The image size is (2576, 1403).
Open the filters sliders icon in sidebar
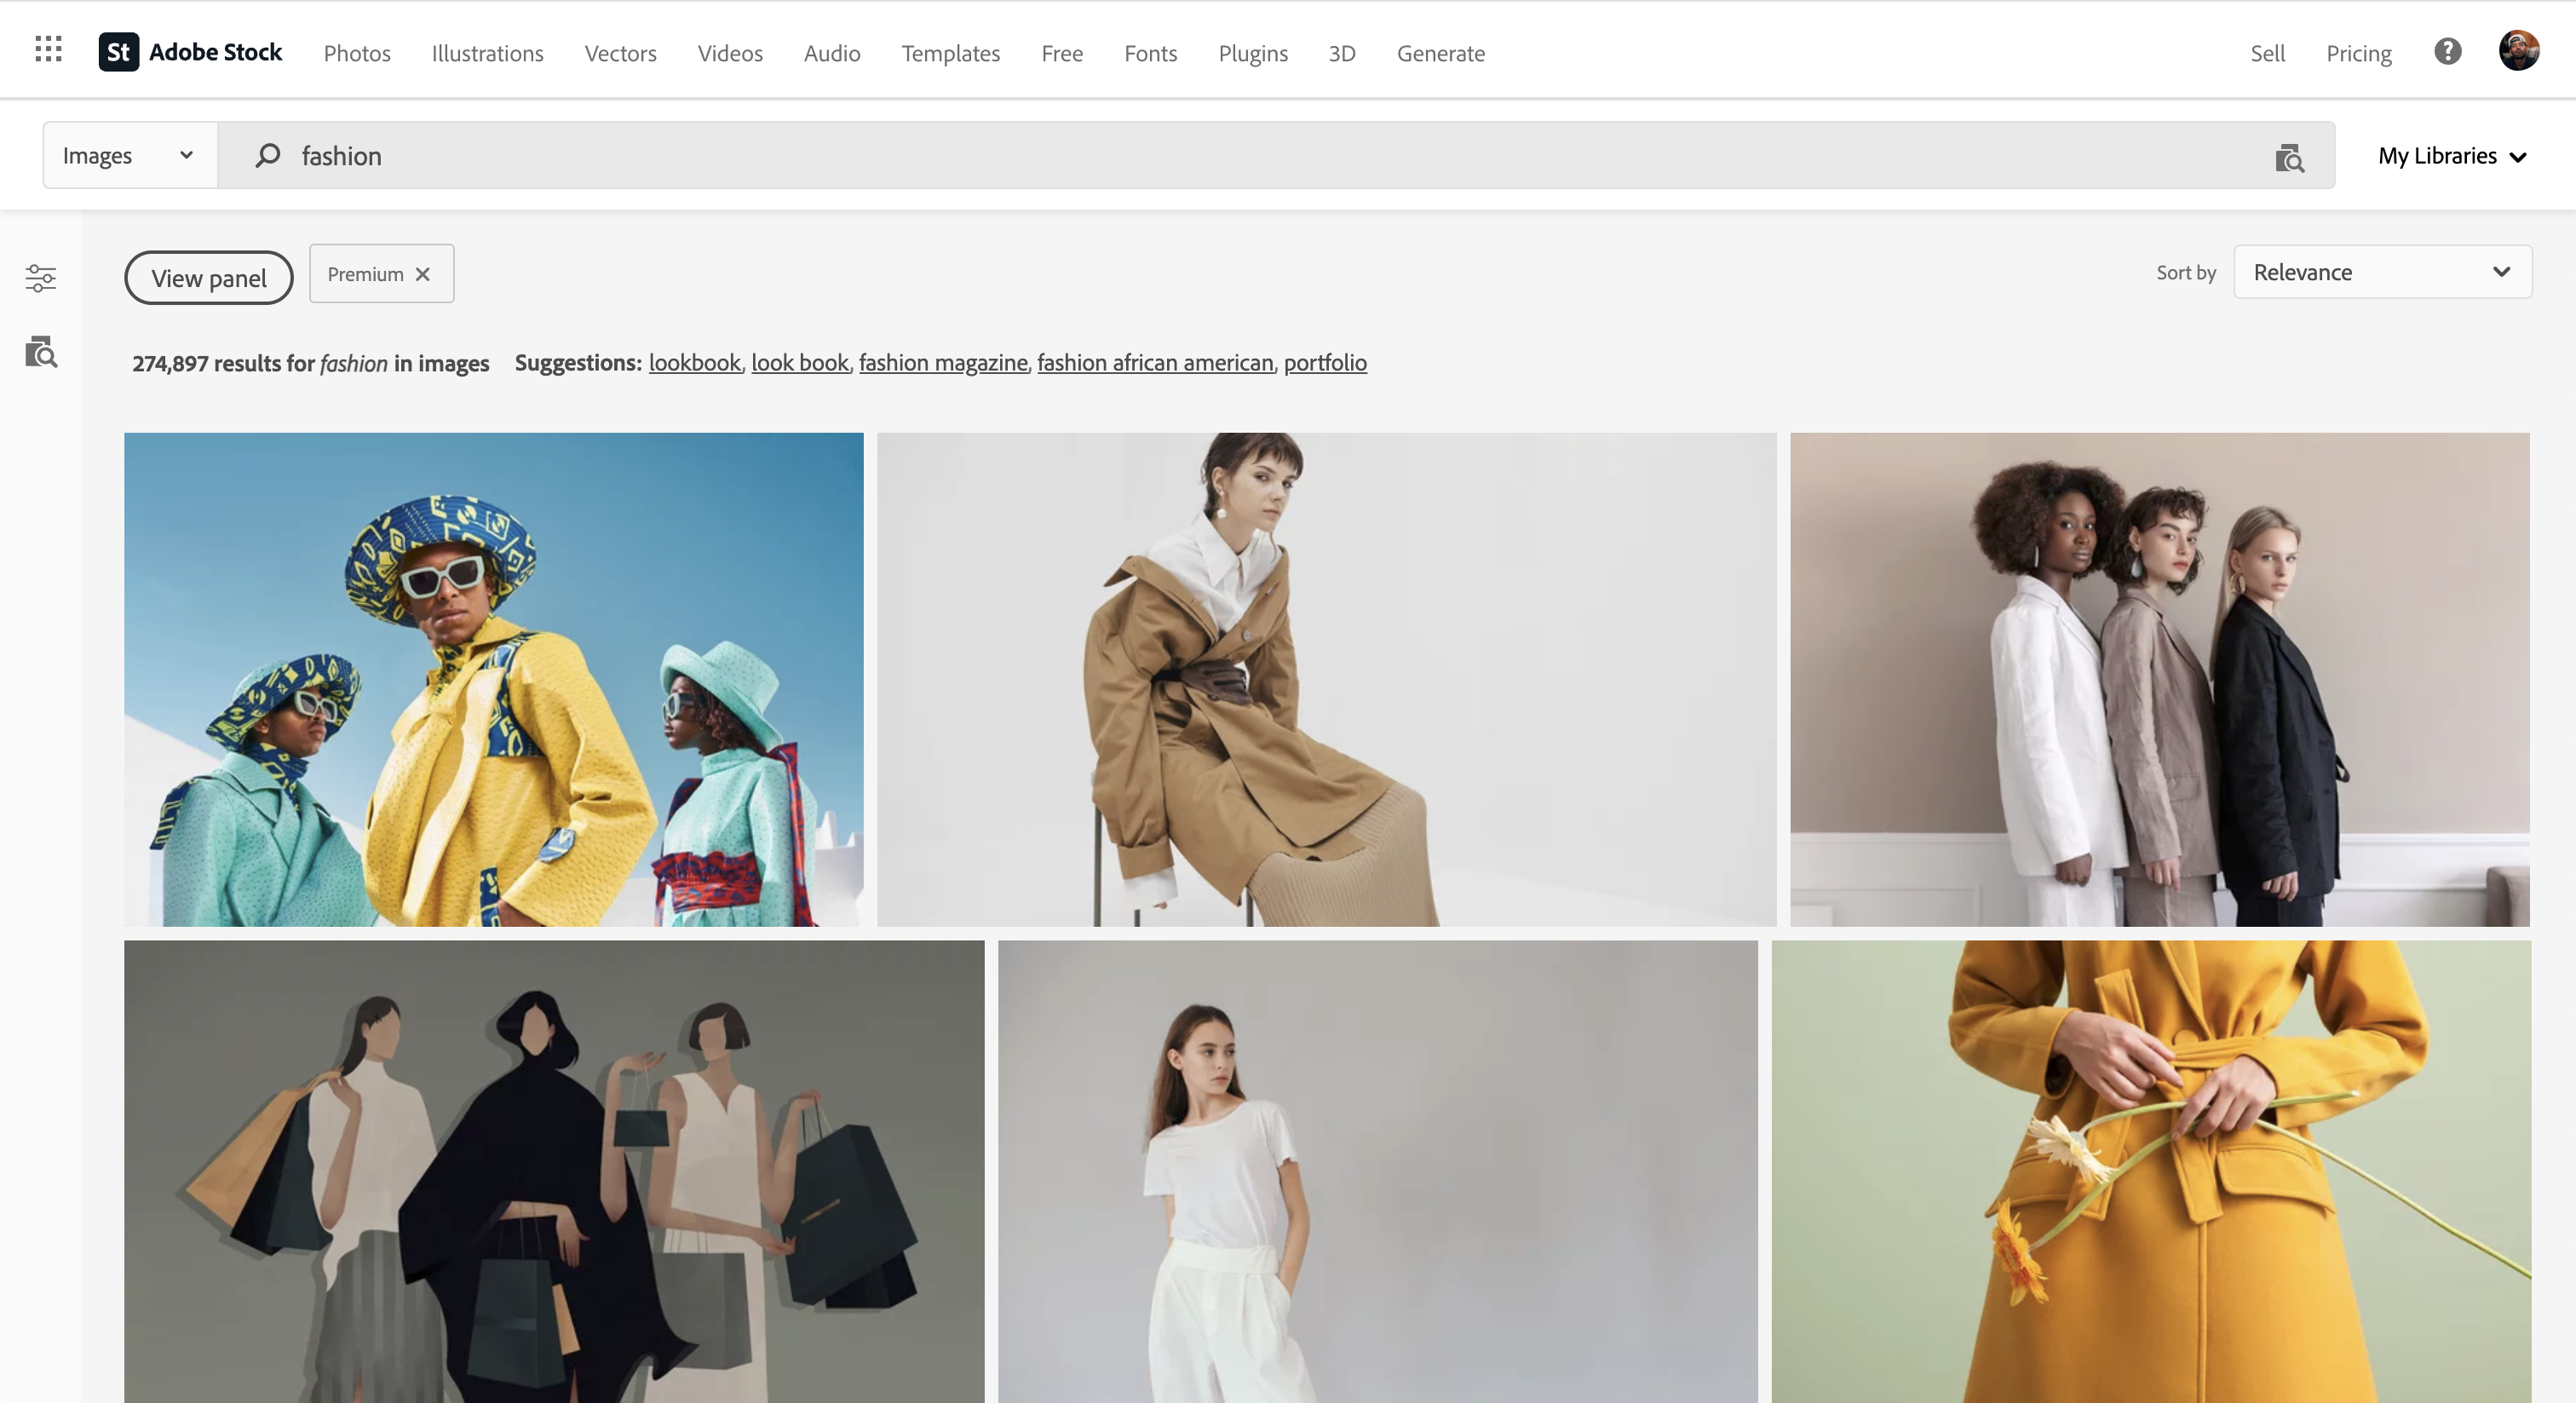pos(41,278)
